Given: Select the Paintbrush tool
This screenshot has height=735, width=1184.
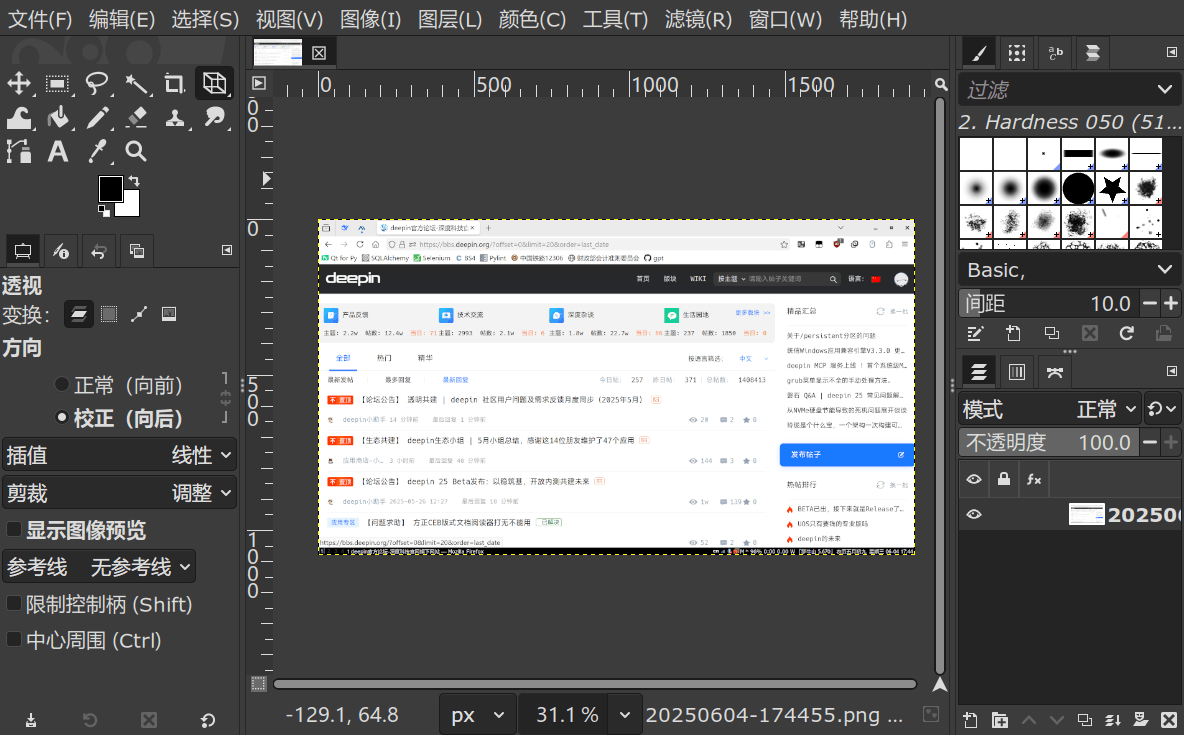Looking at the screenshot, I should 97,117.
